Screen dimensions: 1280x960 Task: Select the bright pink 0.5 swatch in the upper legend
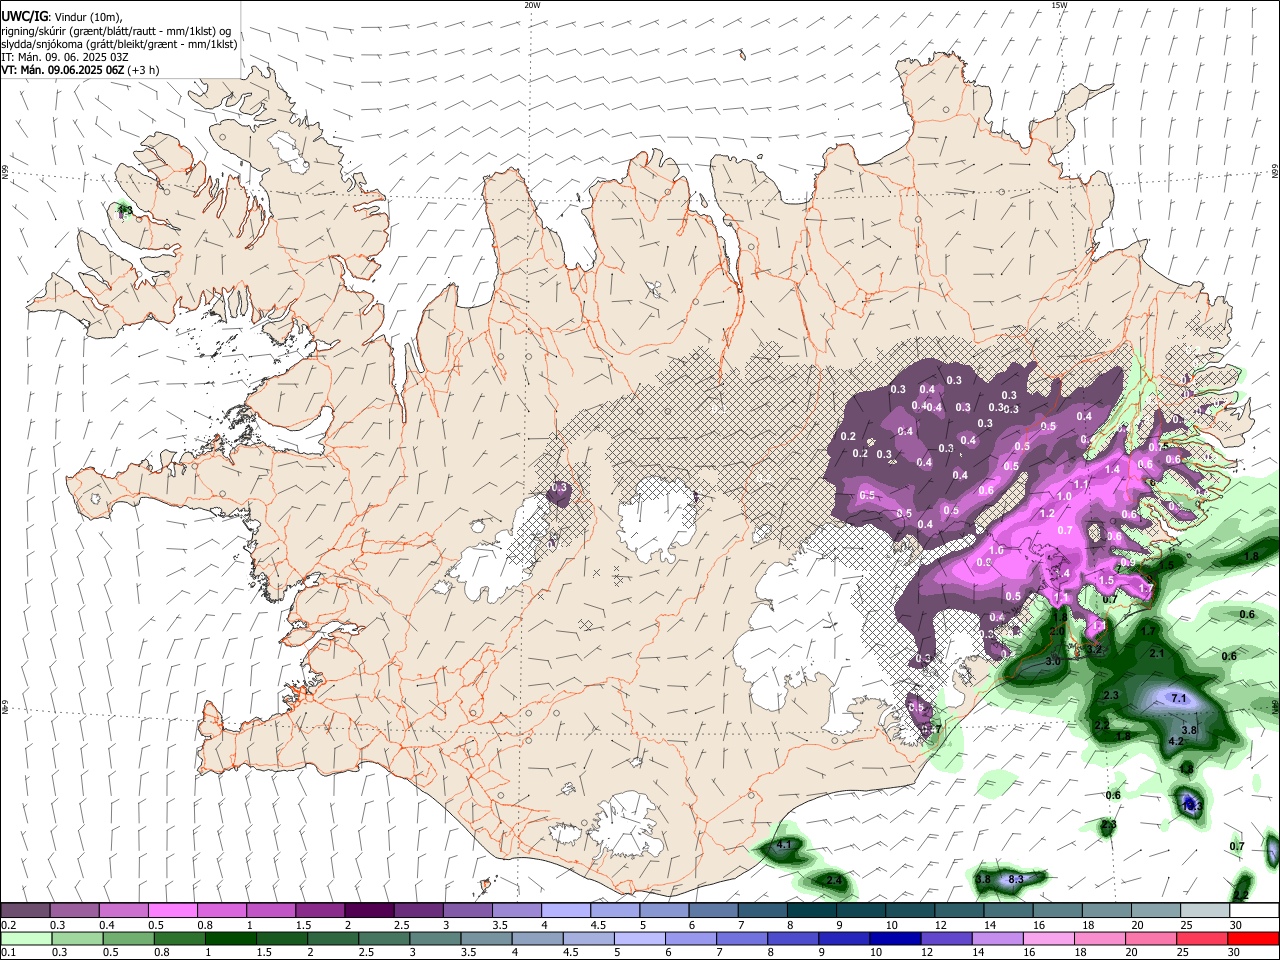tap(172, 911)
